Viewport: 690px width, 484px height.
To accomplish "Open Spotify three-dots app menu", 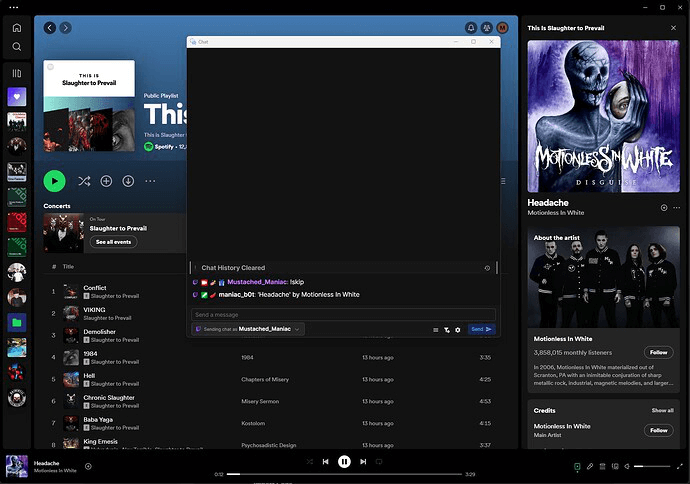I will [x=13, y=7].
